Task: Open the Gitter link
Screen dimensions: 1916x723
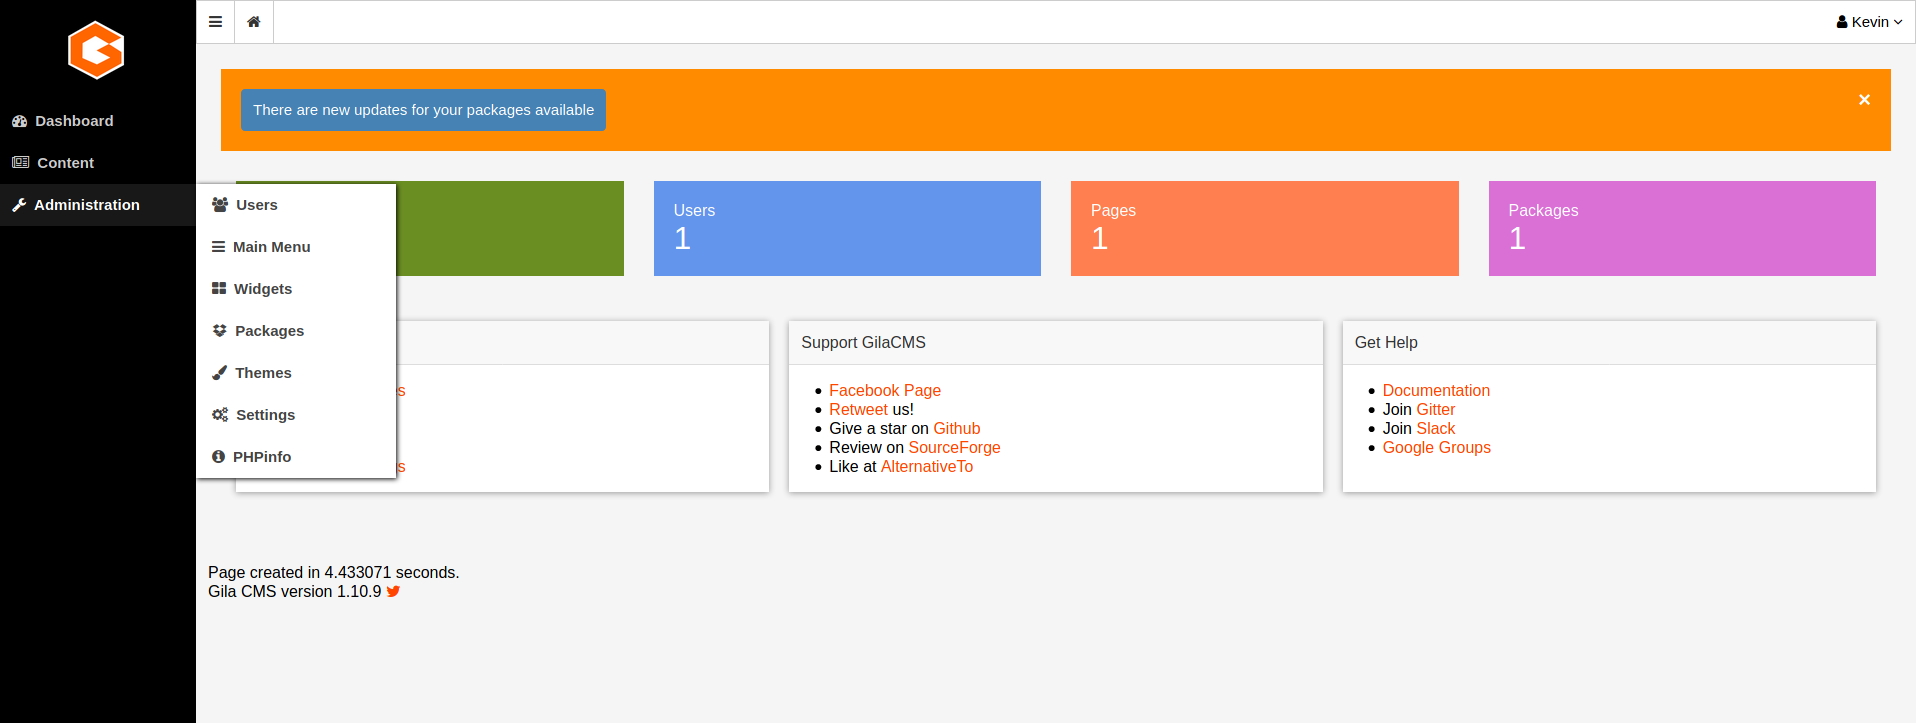Action: [x=1436, y=410]
